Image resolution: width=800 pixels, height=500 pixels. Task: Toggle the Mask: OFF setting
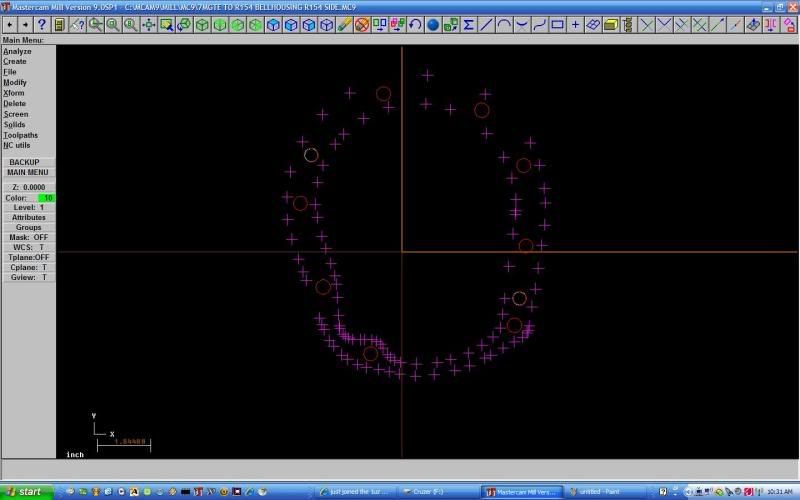point(29,237)
